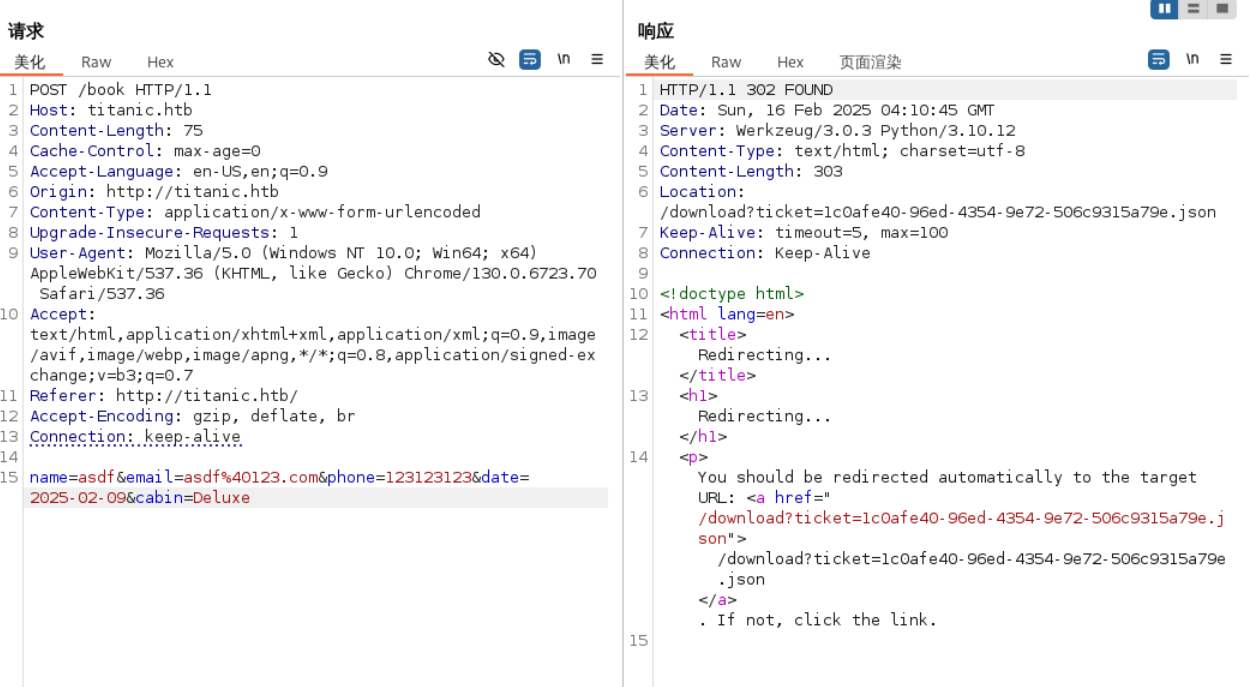The image size is (1251, 687).
Task: Click the POST /book HTTP/1.1 request line
Action: click(x=120, y=90)
